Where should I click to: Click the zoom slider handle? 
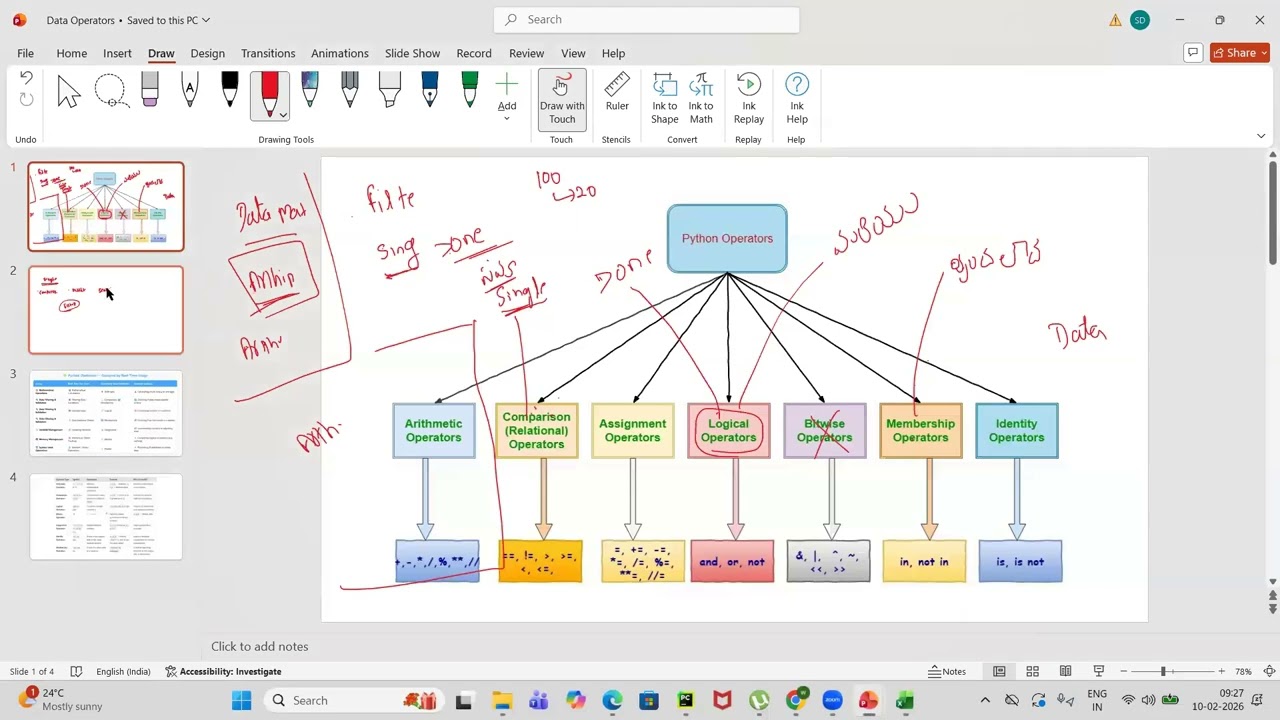pyautogui.click(x=1163, y=671)
